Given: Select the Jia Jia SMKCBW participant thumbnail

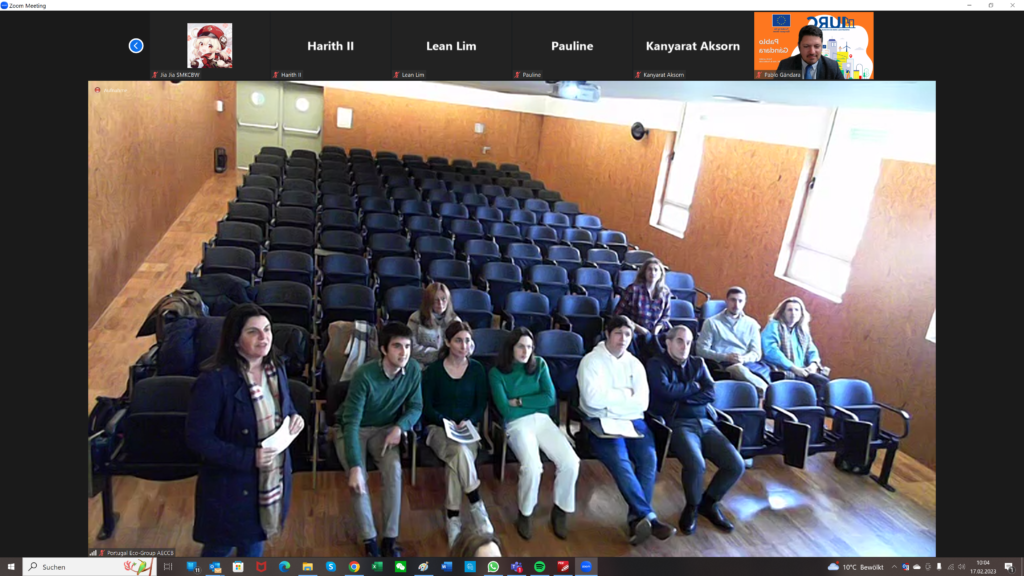Looking at the screenshot, I should [210, 46].
